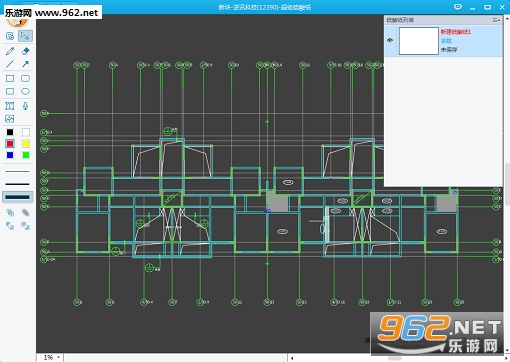Click the bring to front icon
Image resolution: width=510 pixels, height=362 pixels.
10,212
